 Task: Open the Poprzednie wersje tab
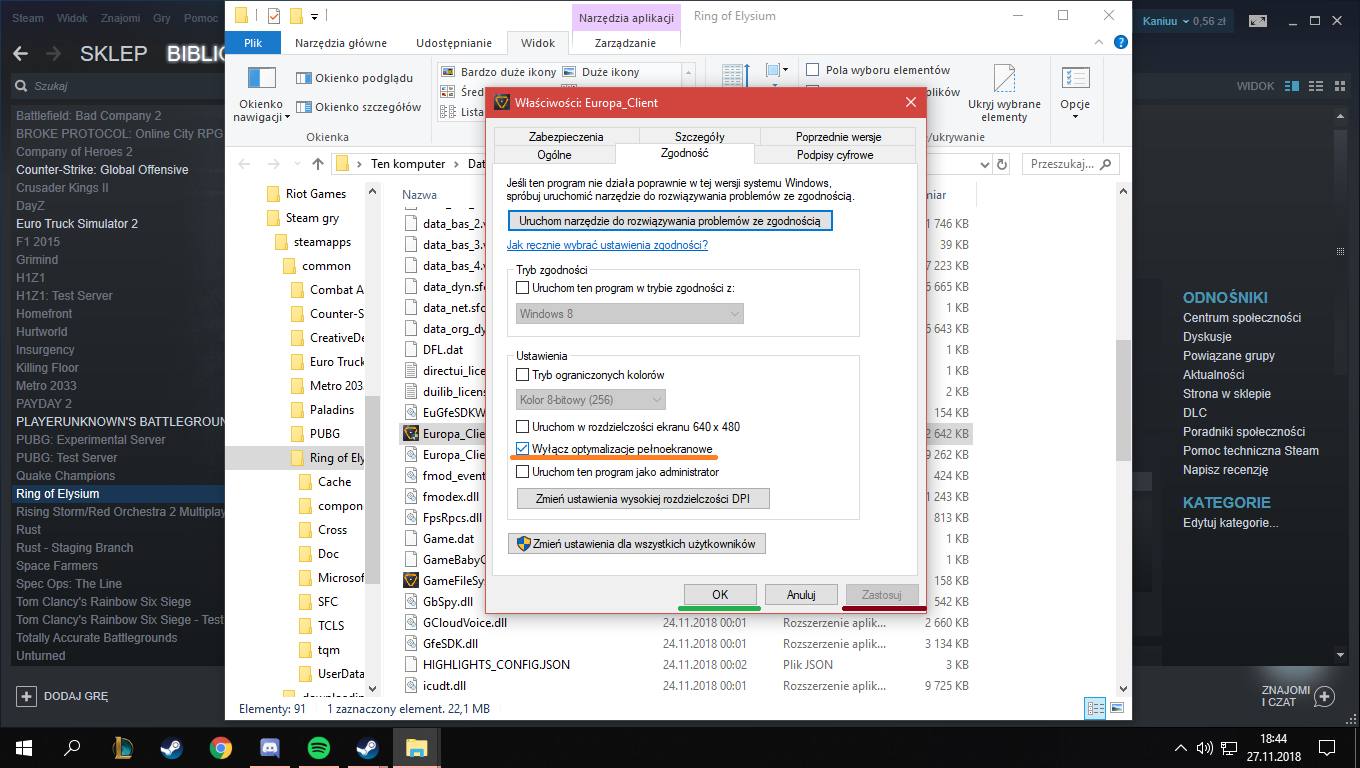coord(836,136)
